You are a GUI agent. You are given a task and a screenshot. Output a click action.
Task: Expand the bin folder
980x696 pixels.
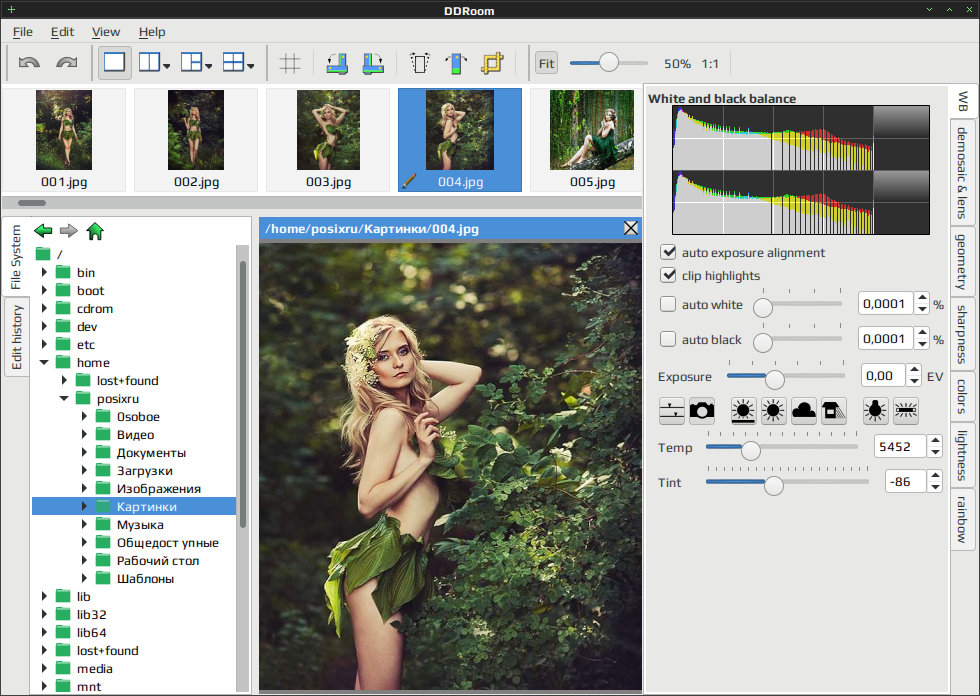(44, 272)
